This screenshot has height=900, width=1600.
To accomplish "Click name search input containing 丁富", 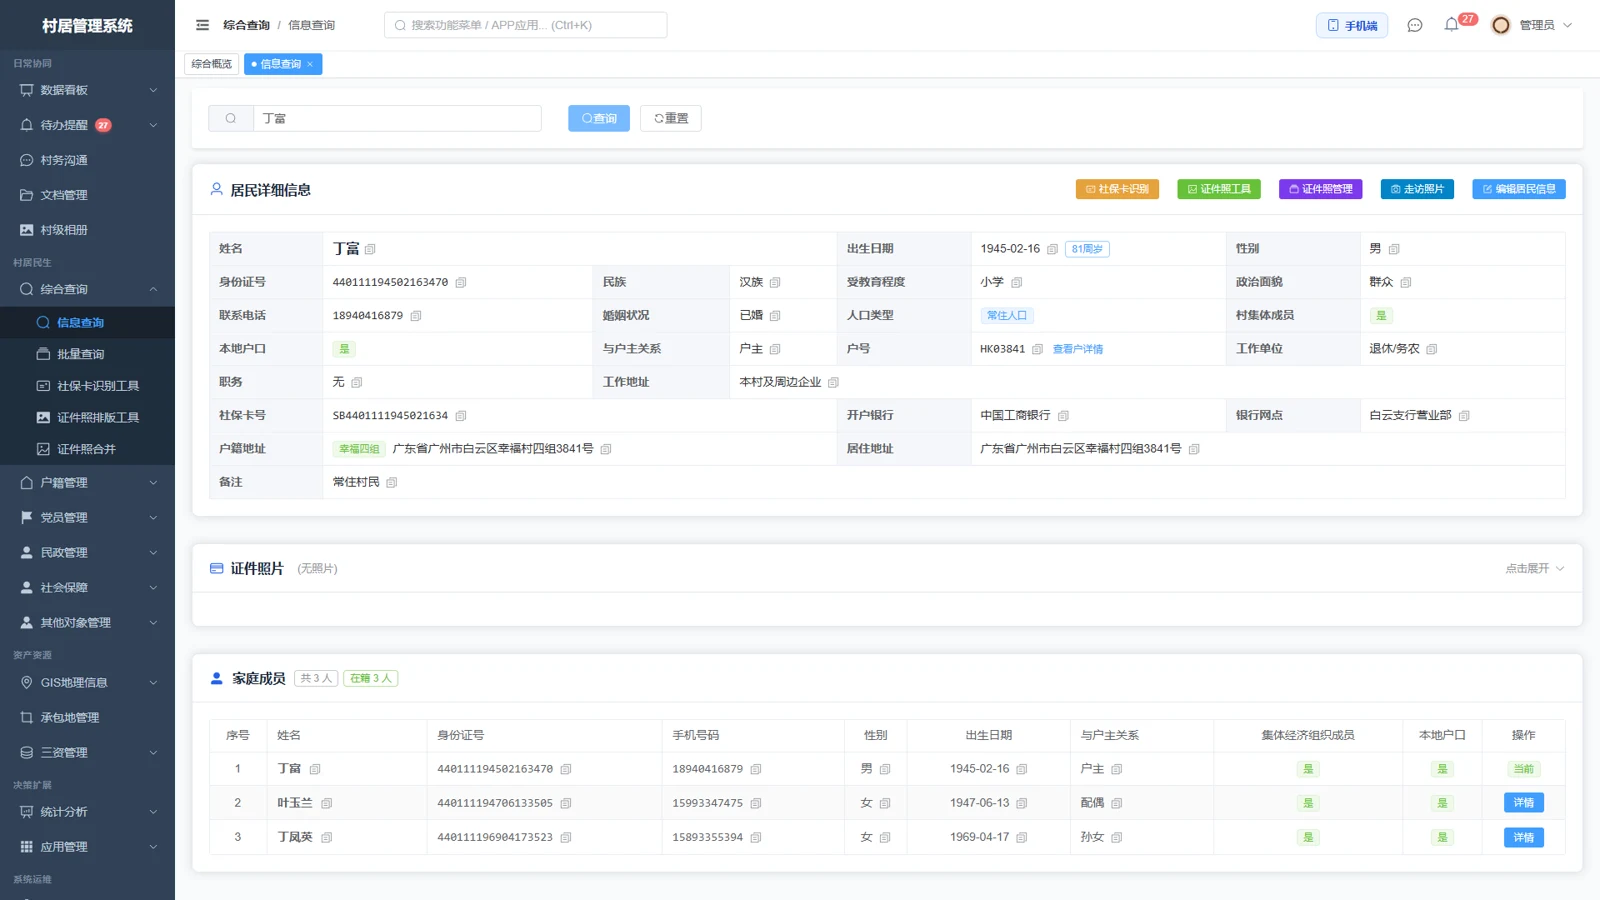I will coord(397,118).
